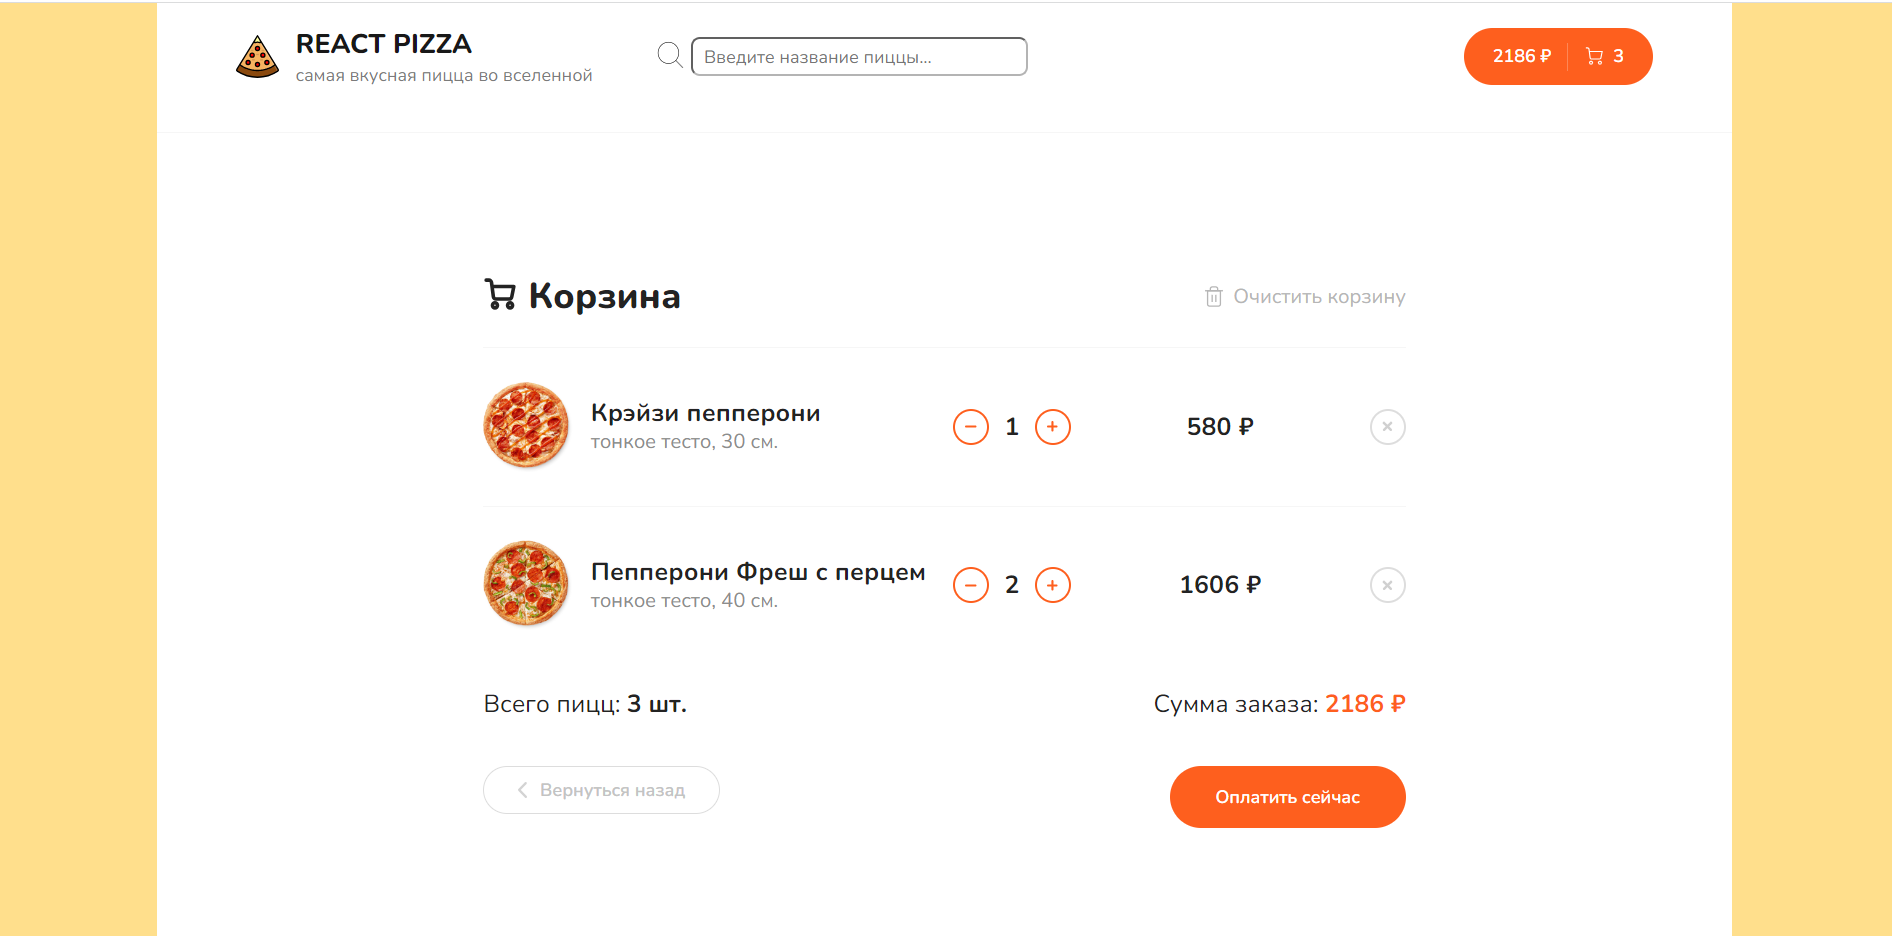The width and height of the screenshot is (1892, 936).
Task: Pay now with Оплатить сейчас
Action: pos(1287,797)
